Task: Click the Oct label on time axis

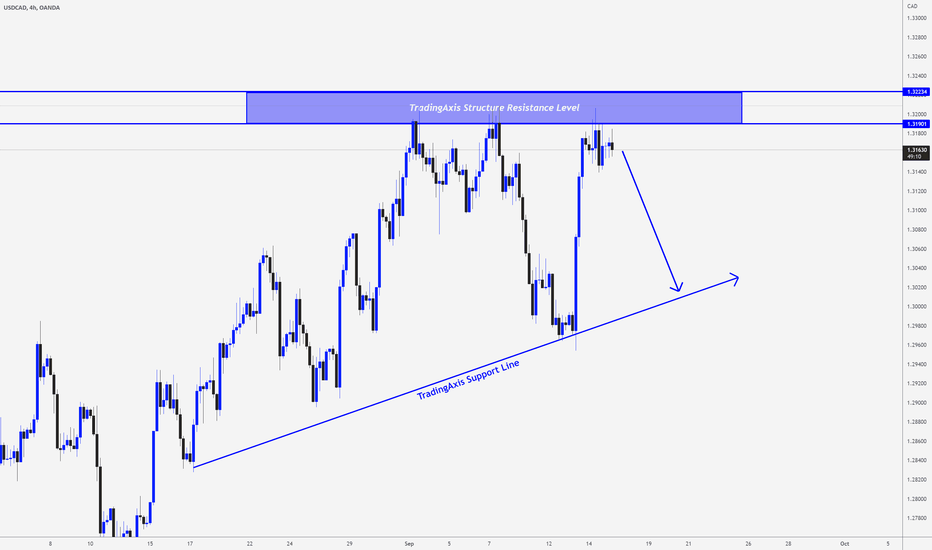Action: [x=844, y=543]
